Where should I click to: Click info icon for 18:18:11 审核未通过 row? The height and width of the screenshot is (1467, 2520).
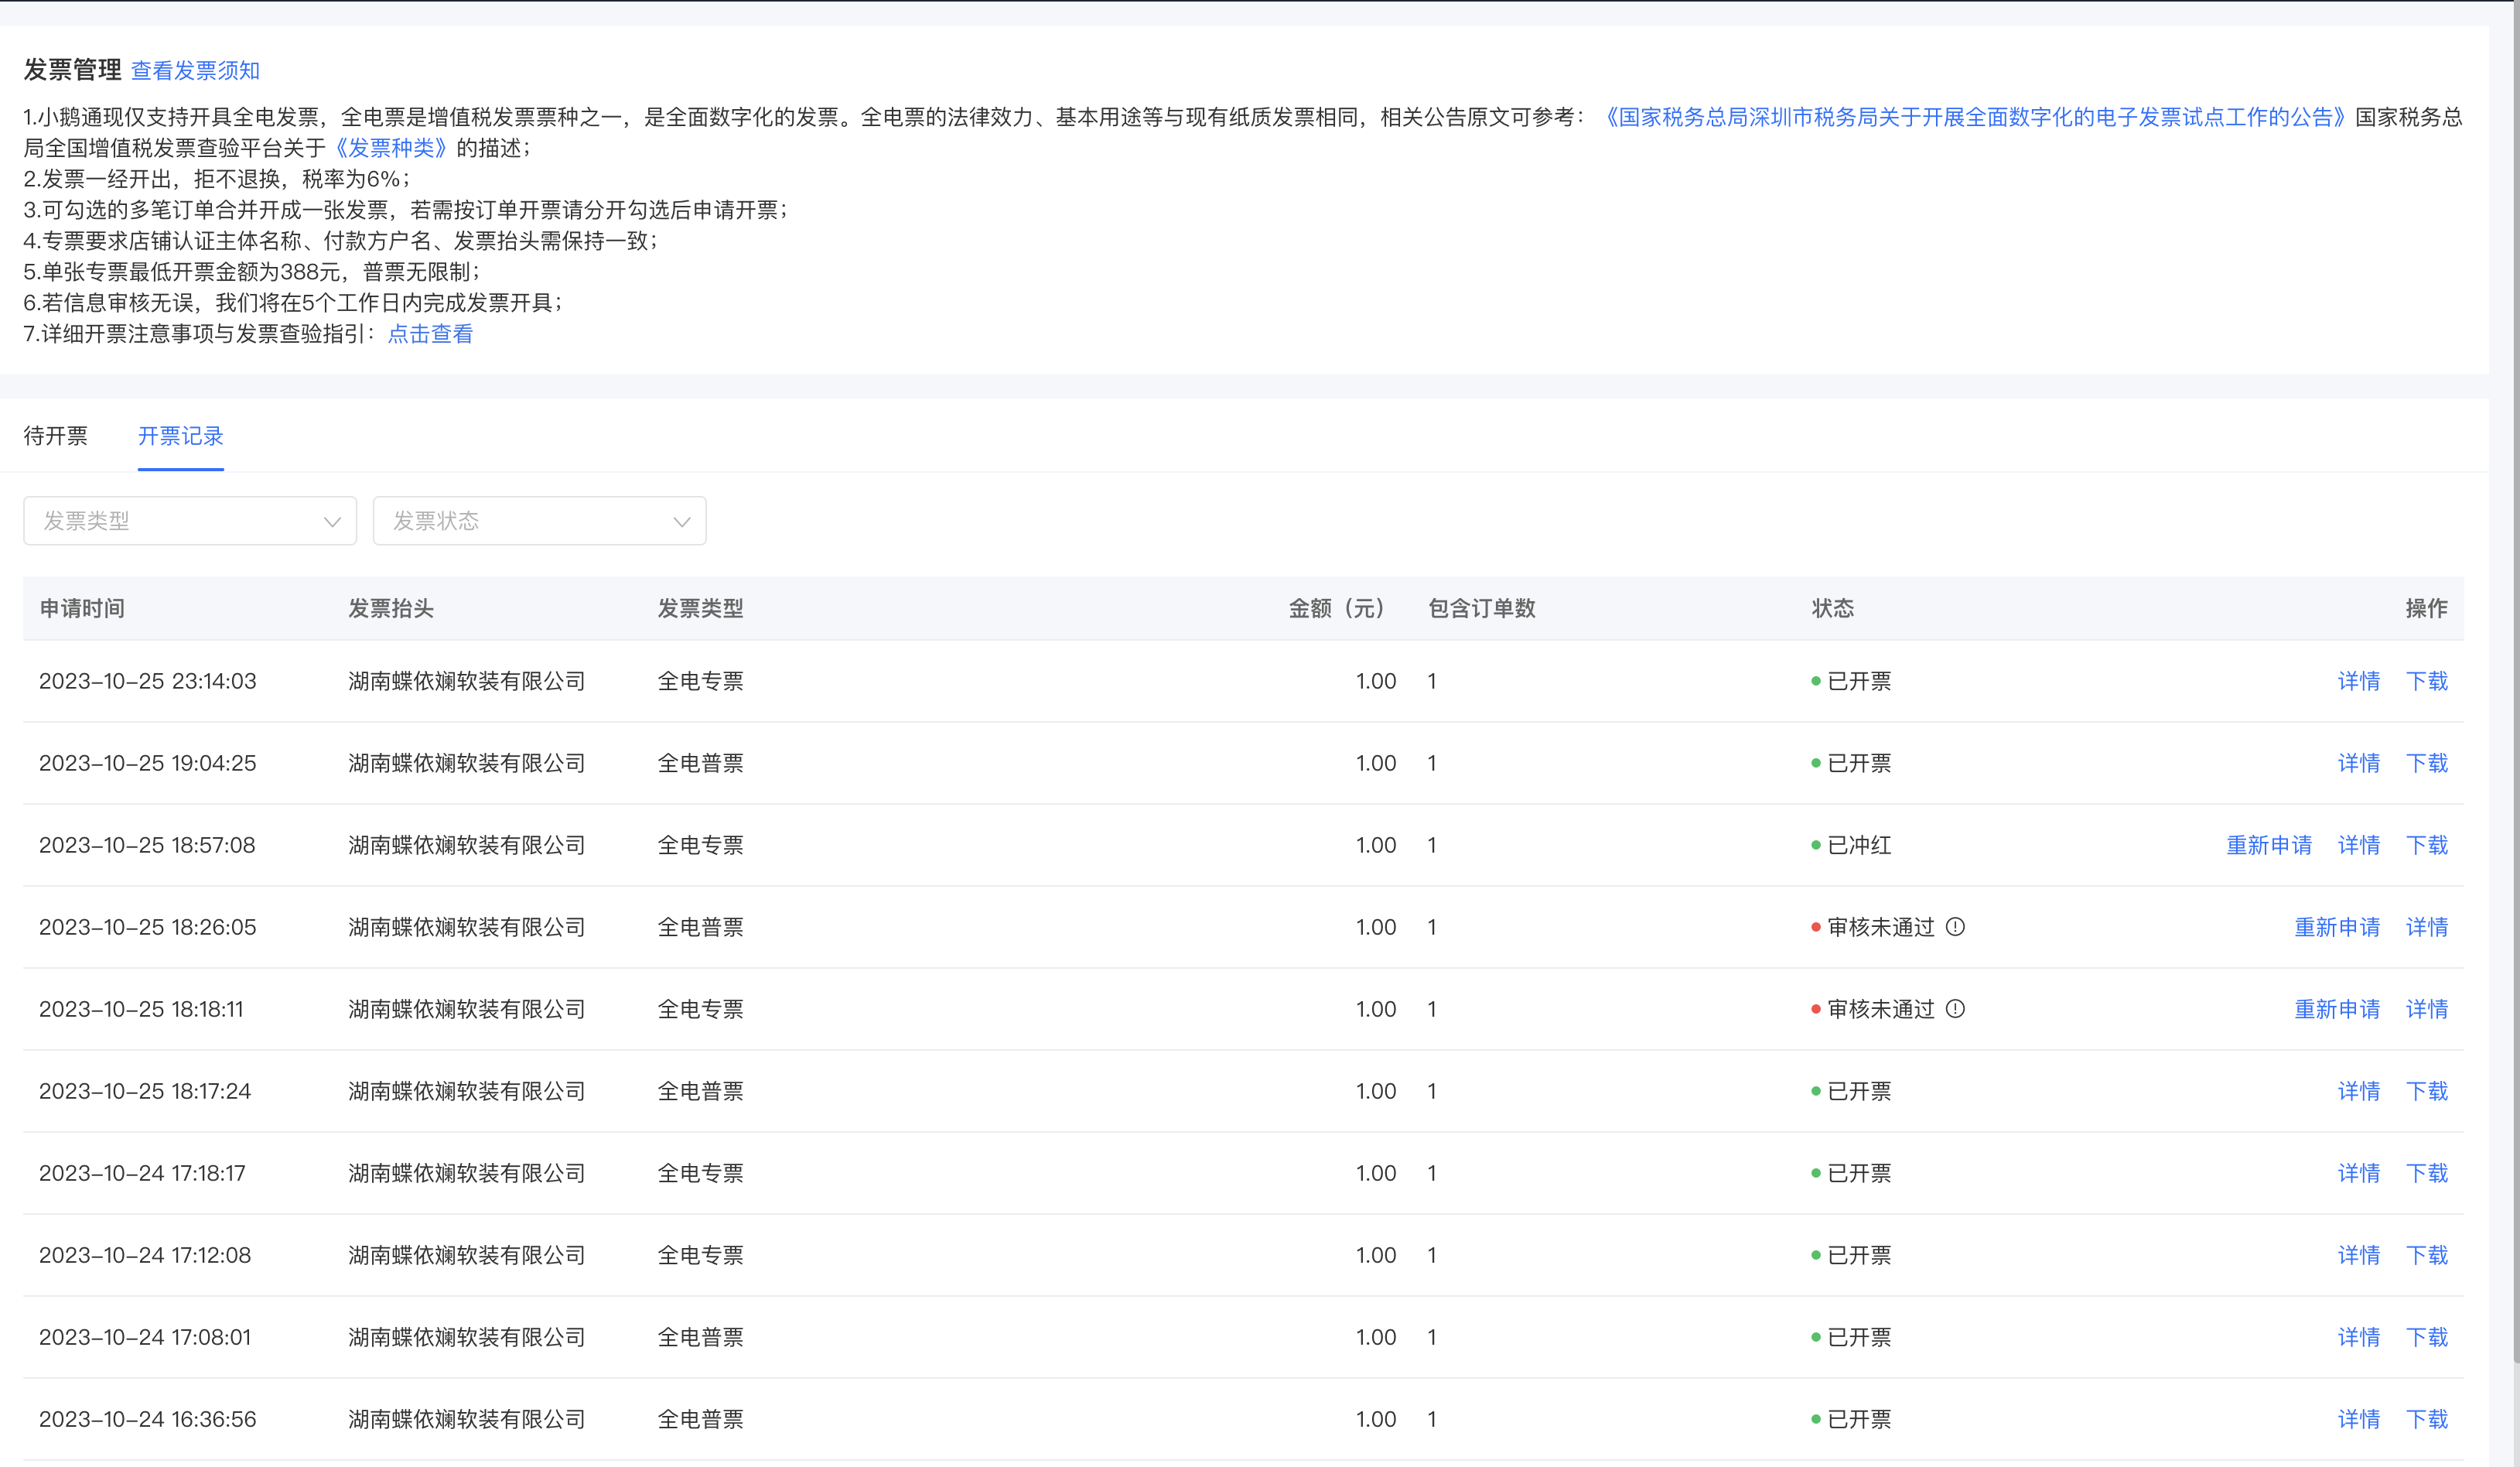(x=1955, y=1009)
